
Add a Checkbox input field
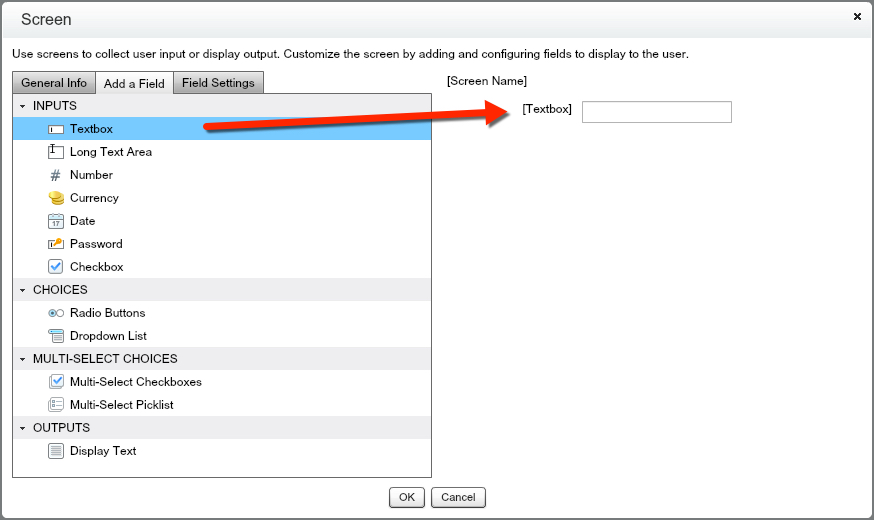[x=96, y=267]
